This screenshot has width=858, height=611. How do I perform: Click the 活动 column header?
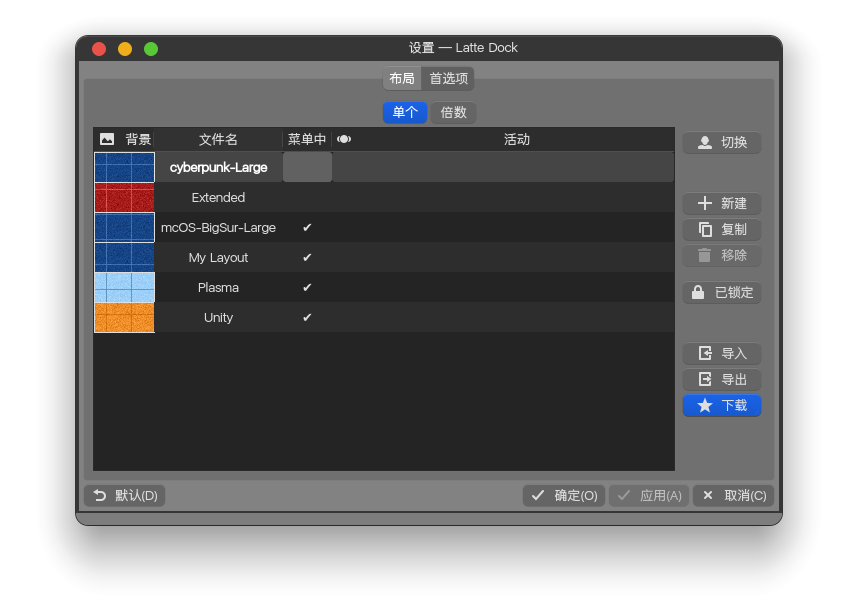coord(517,139)
